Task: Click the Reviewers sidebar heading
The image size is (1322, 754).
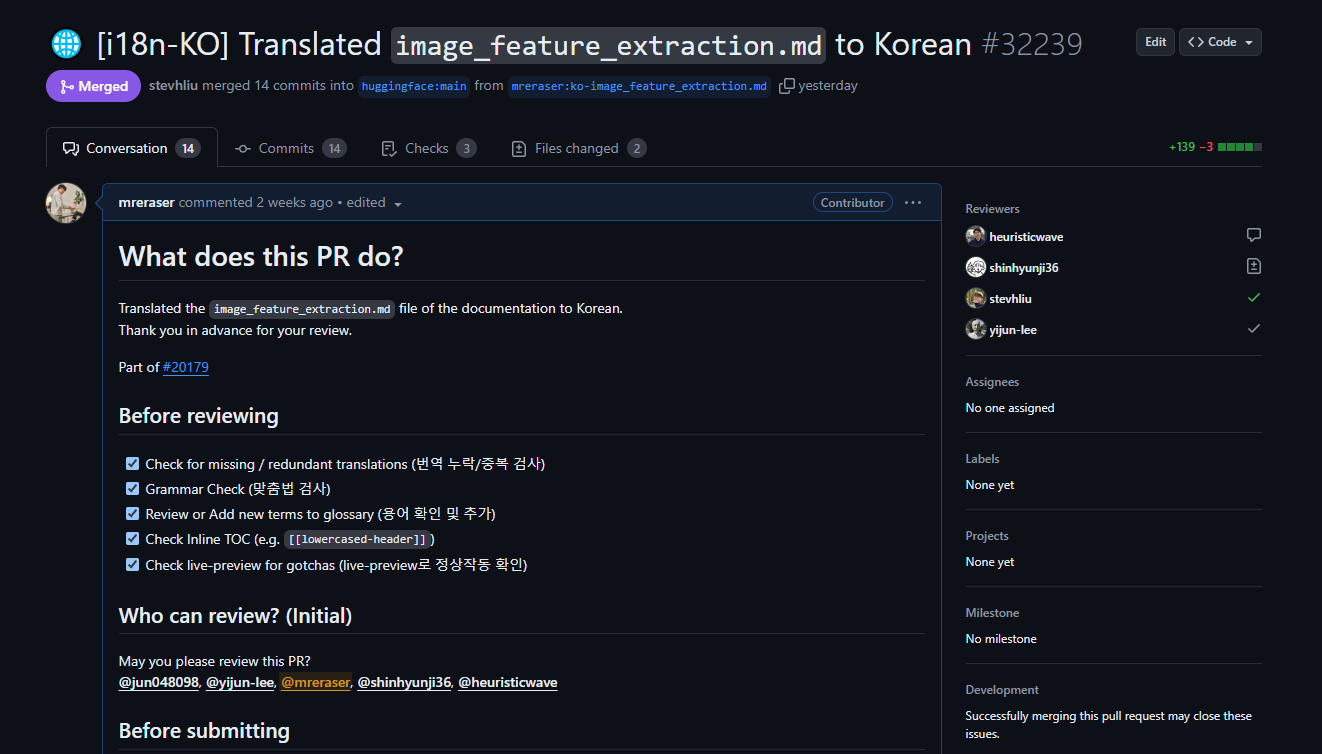Action: 993,209
